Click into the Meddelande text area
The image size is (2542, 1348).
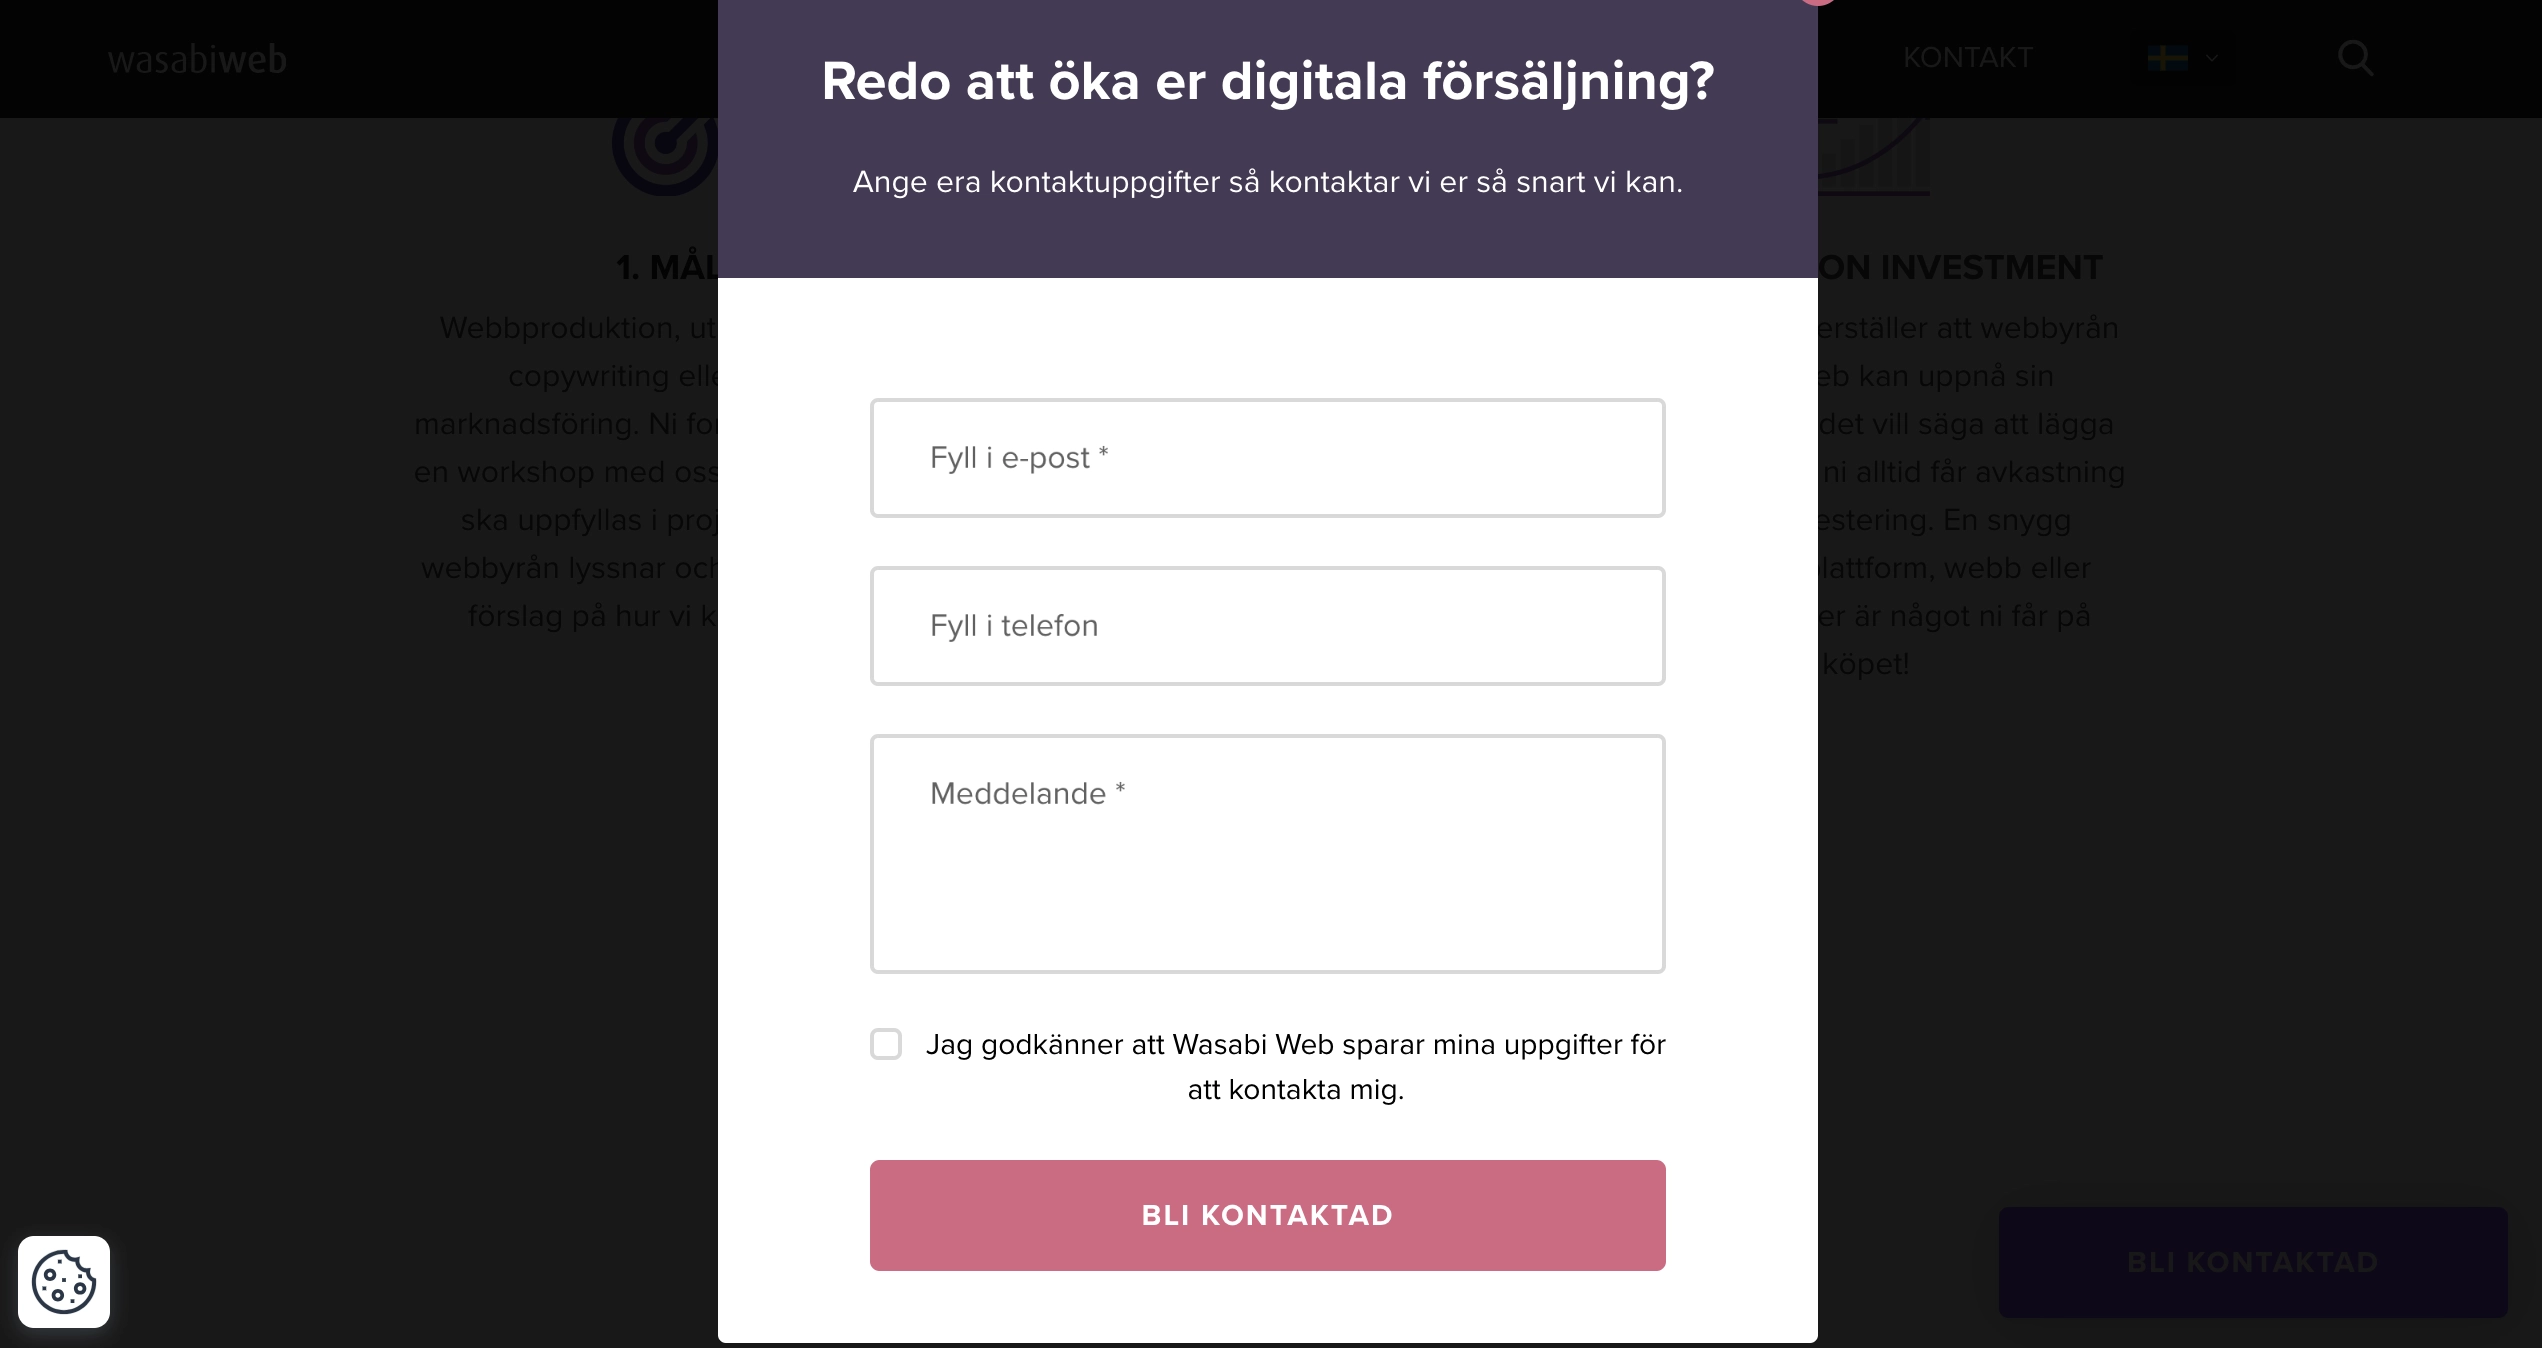pos(1267,853)
